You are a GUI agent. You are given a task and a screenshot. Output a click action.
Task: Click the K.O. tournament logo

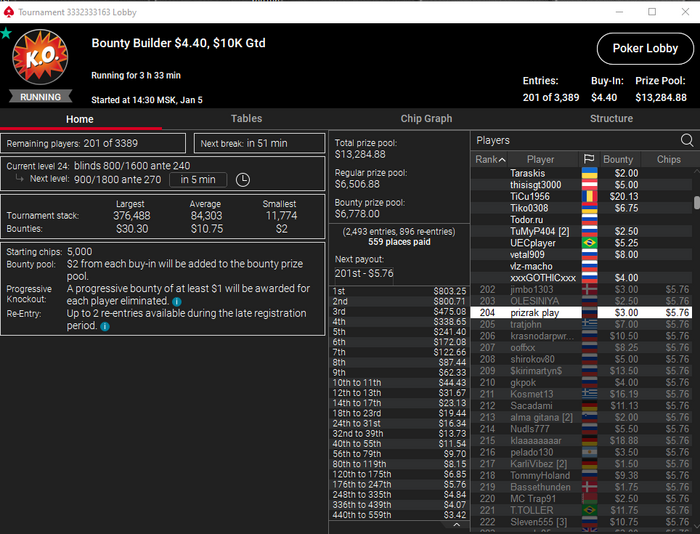[x=40, y=57]
